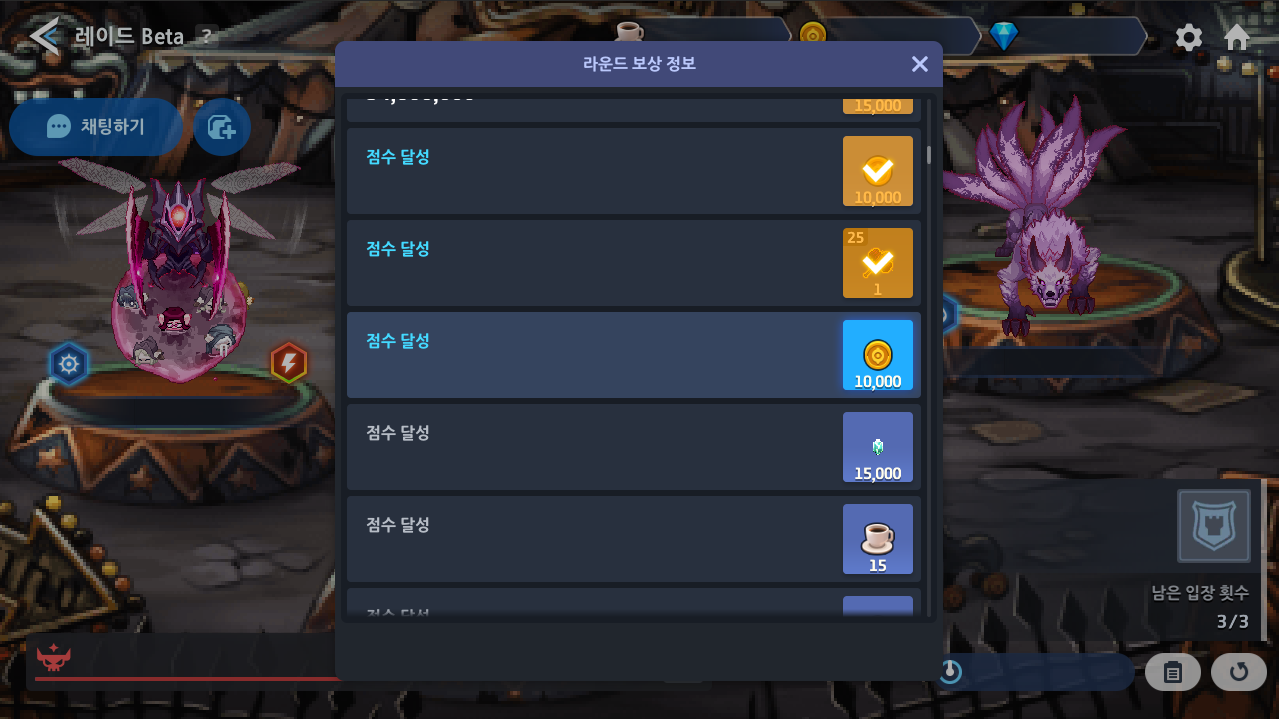Open the question mark help icon
This screenshot has width=1279, height=719.
(206, 37)
